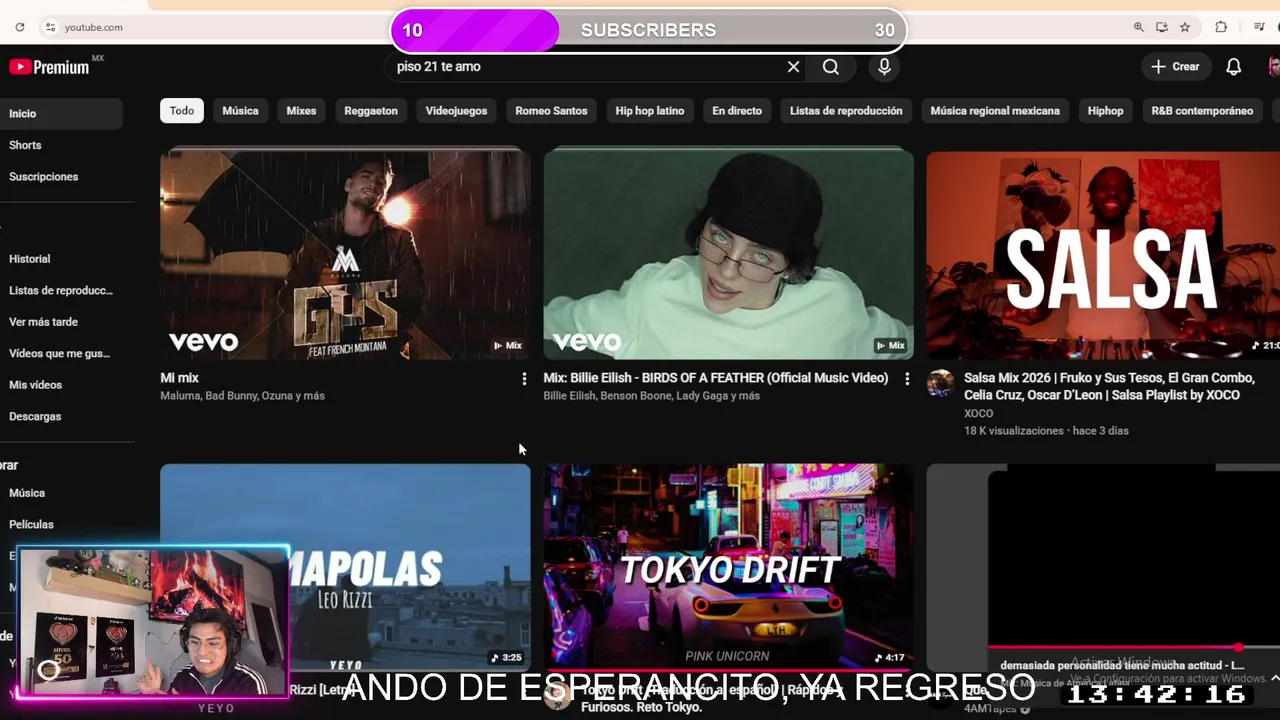
Task: Open Listas de reproducción in the sidebar
Action: click(61, 291)
